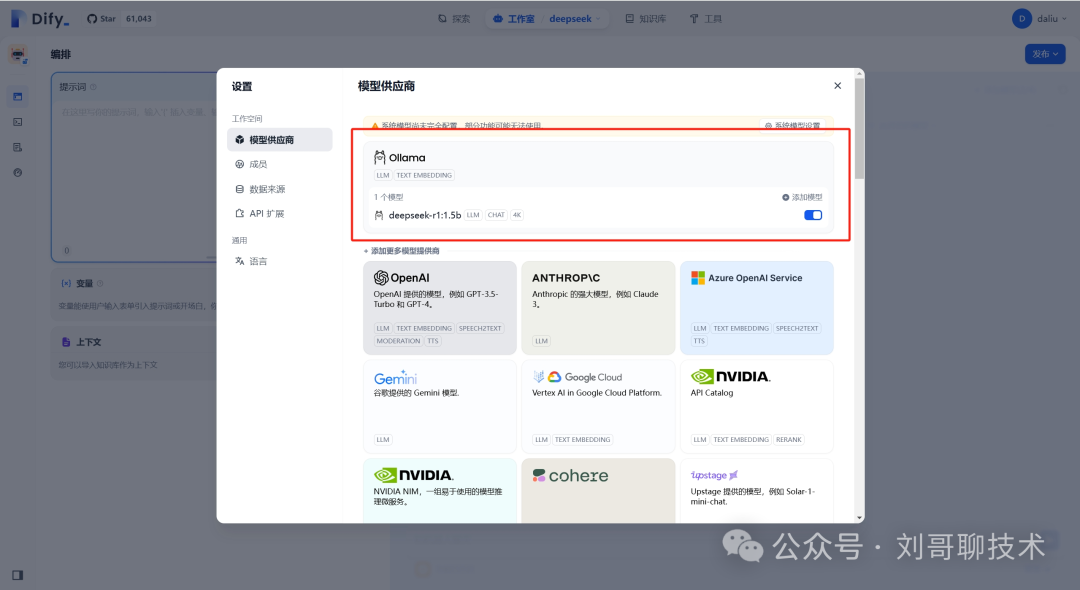Click the logs icon in left sidebar
This screenshot has height=590, width=1080.
click(x=18, y=147)
